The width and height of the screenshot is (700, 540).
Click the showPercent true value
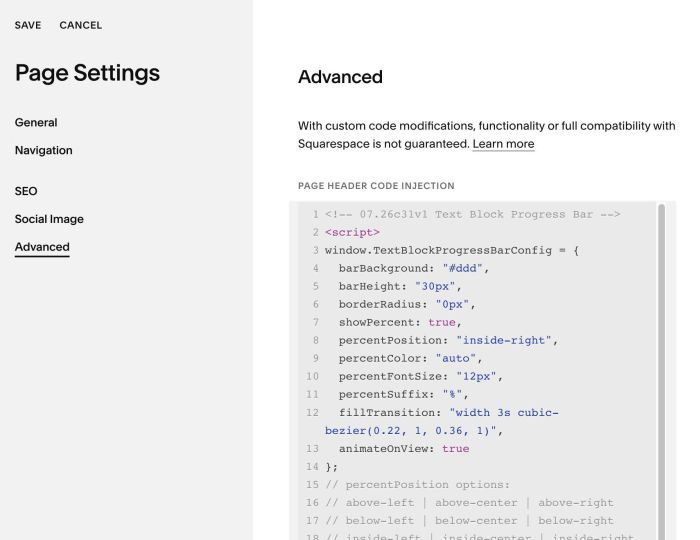[x=442, y=323]
